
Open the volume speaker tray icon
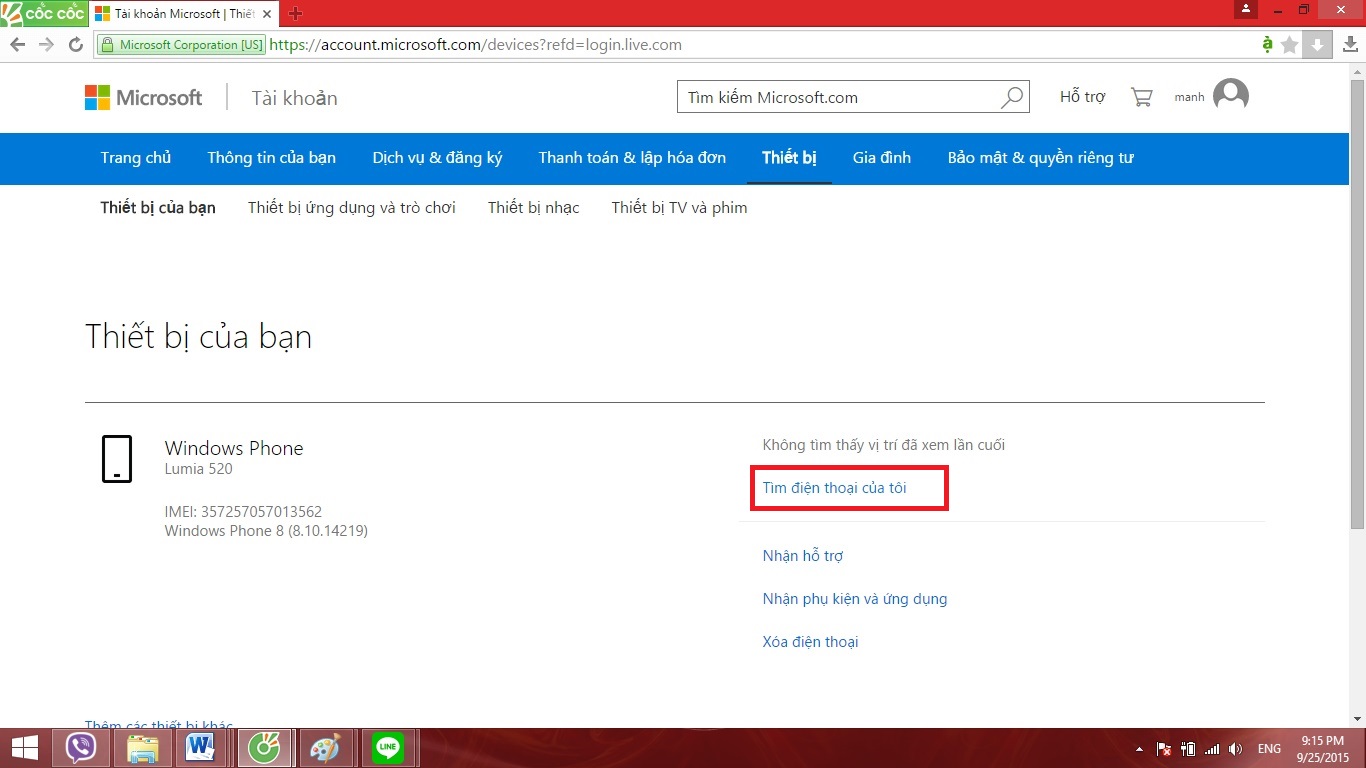(1236, 749)
